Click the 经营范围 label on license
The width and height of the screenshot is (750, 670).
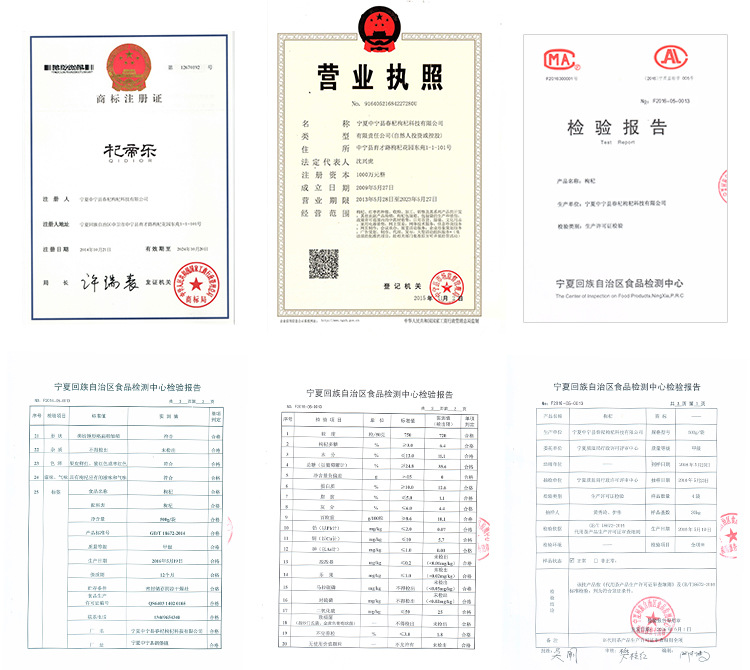[325, 213]
